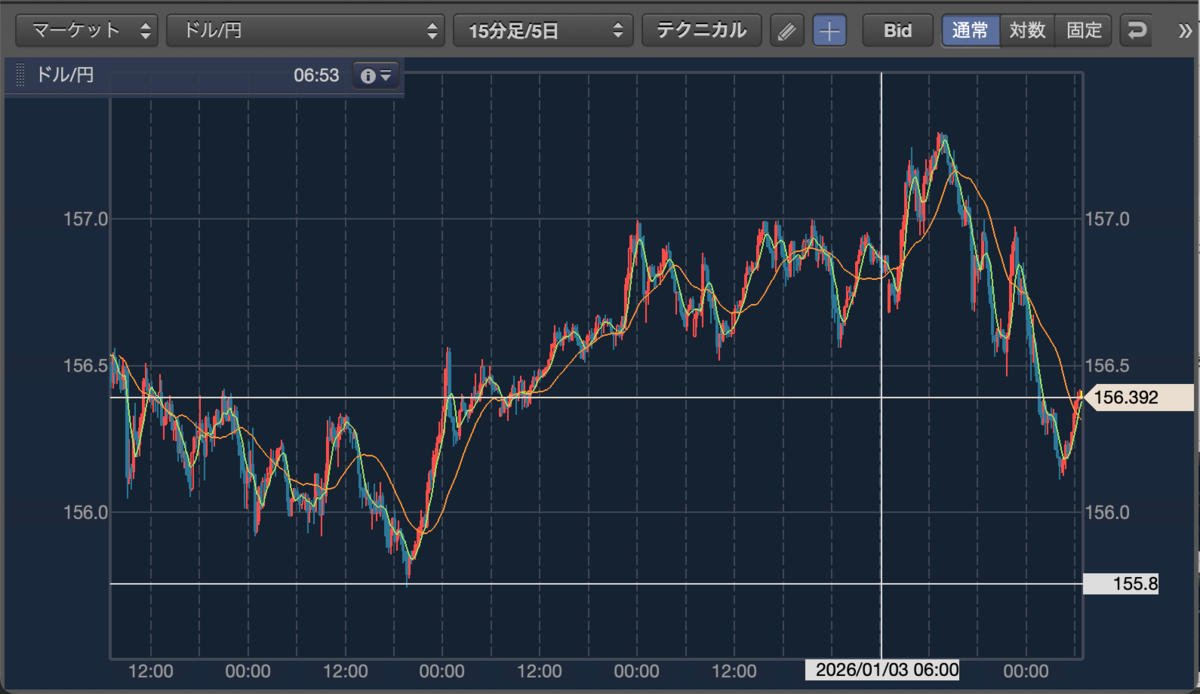Select the 対数 scale mode

coord(1027,30)
